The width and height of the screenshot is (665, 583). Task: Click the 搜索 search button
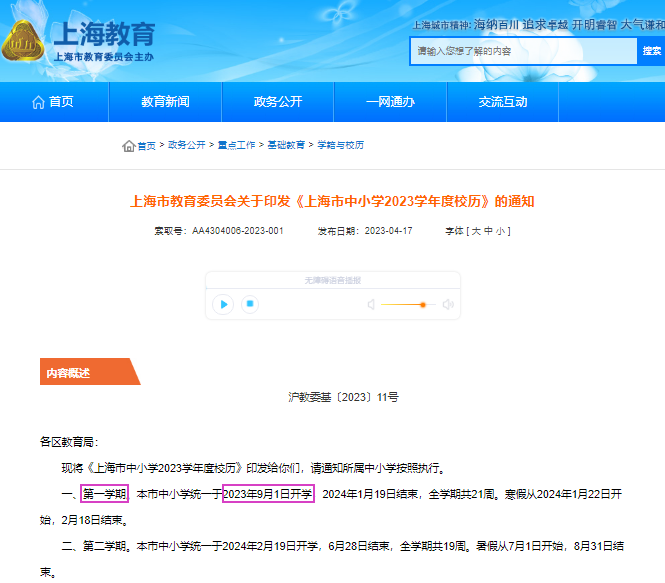[x=651, y=51]
